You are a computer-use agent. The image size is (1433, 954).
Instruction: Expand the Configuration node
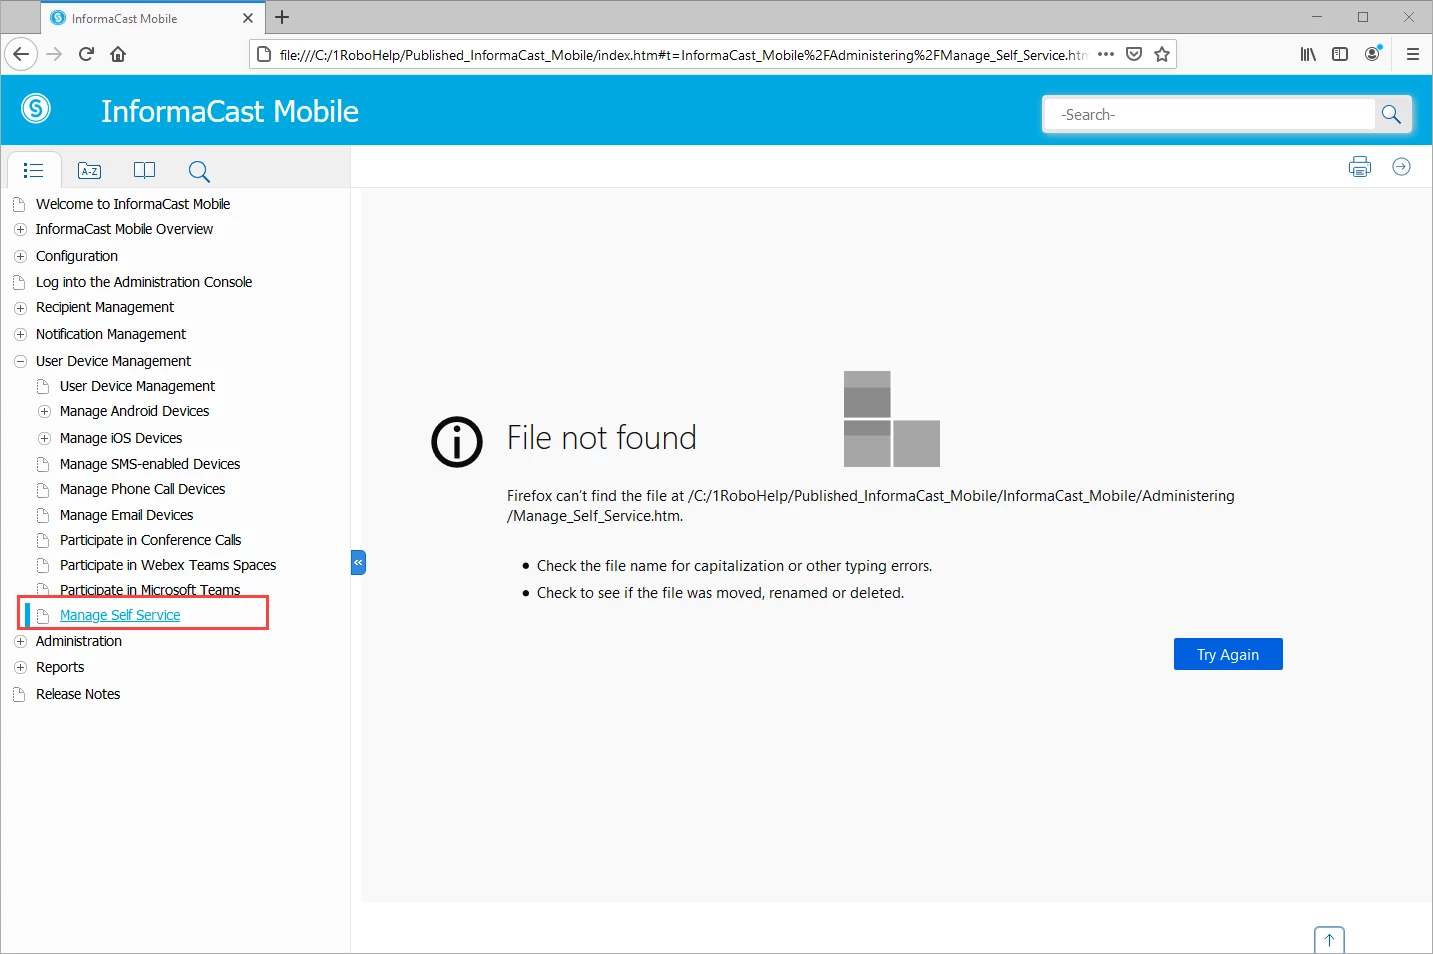point(20,256)
